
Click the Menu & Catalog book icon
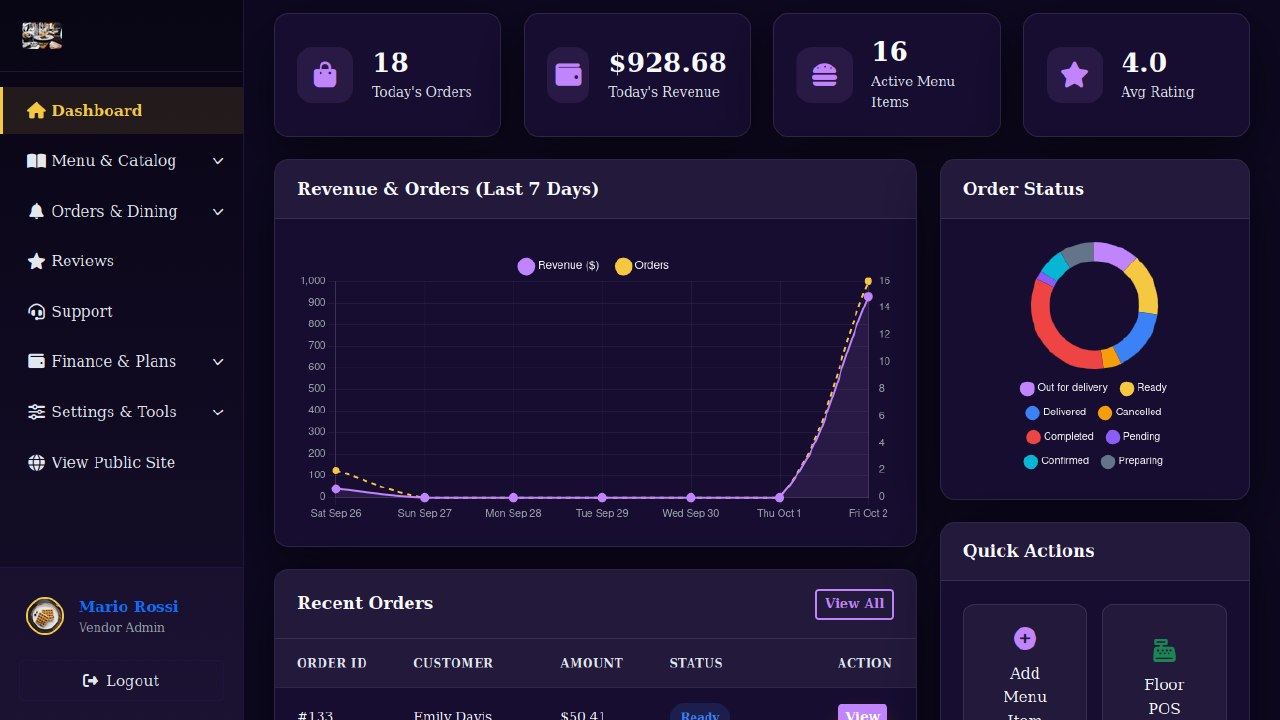click(37, 161)
